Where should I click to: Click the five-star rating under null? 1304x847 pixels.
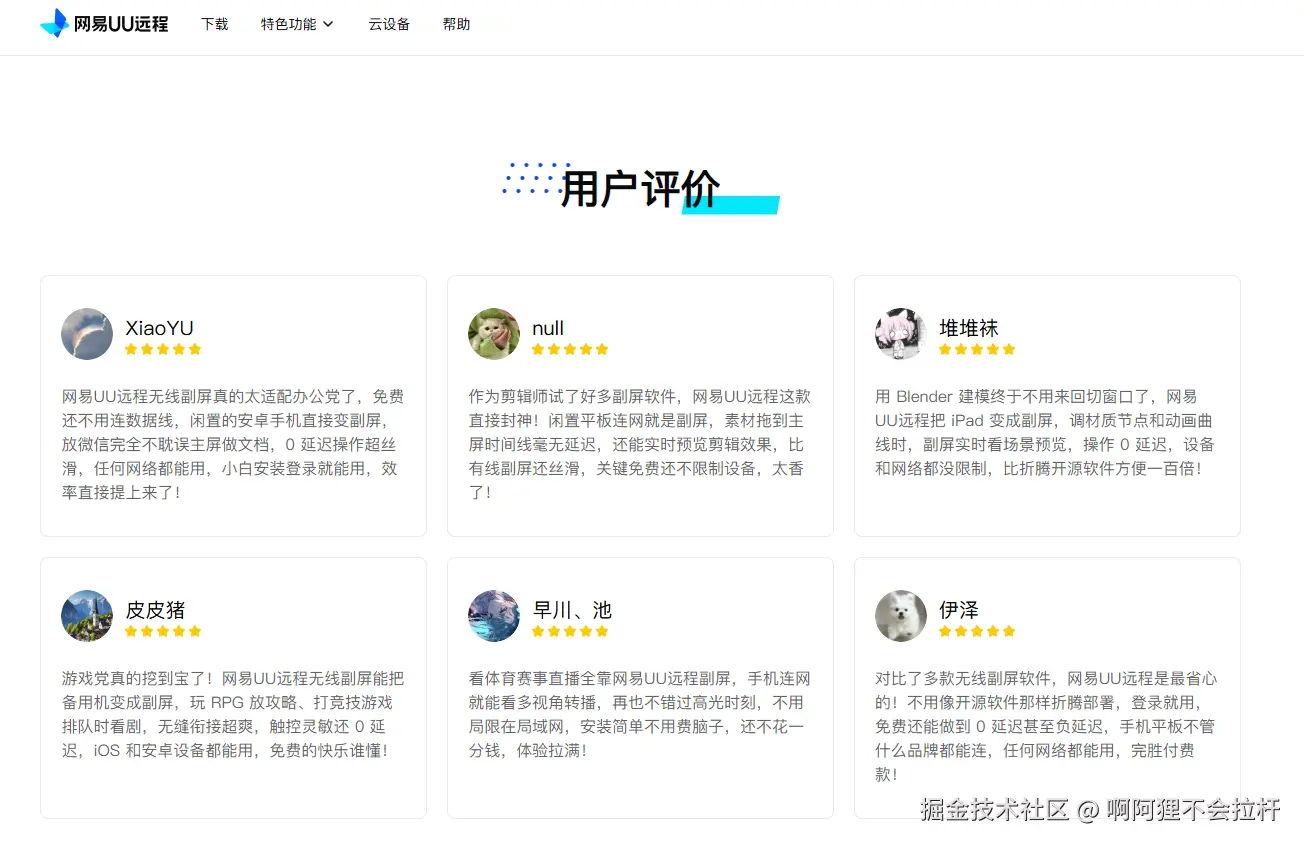570,349
